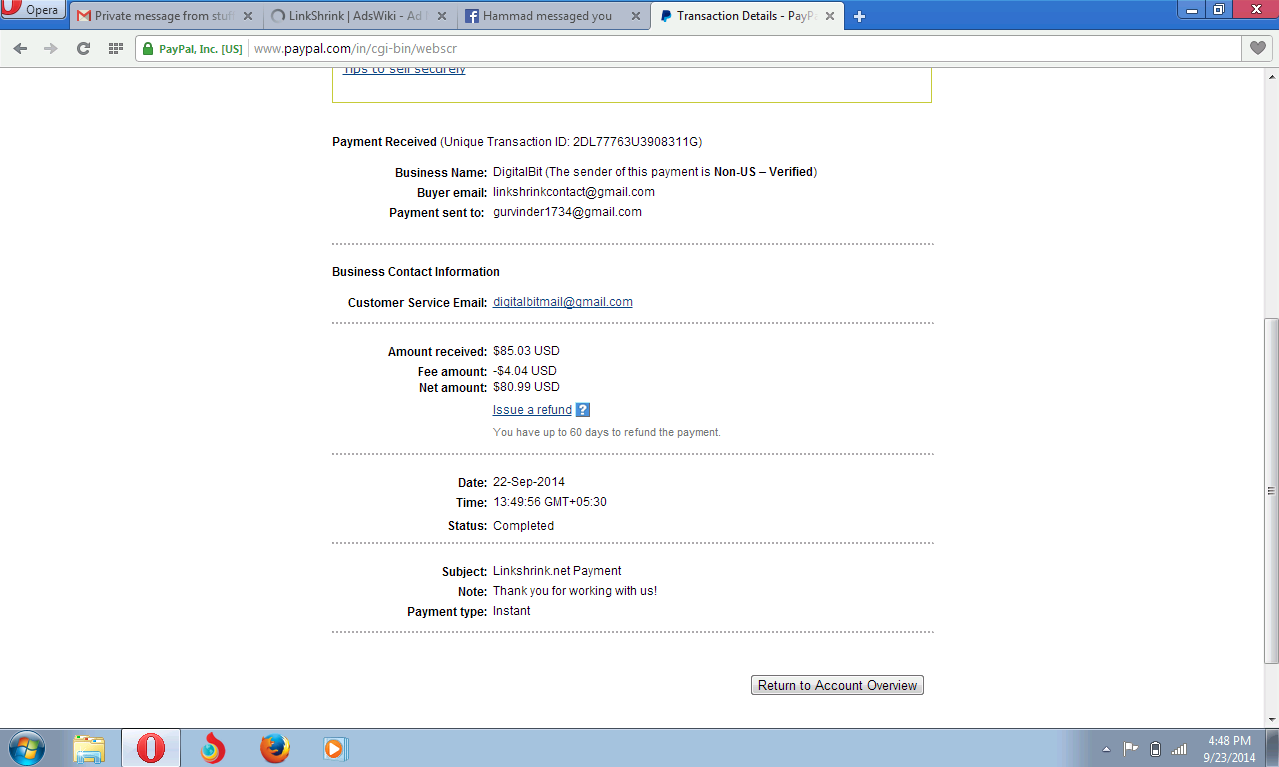Add page to bookmarks heart icon
The image size is (1279, 767).
(x=1257, y=48)
